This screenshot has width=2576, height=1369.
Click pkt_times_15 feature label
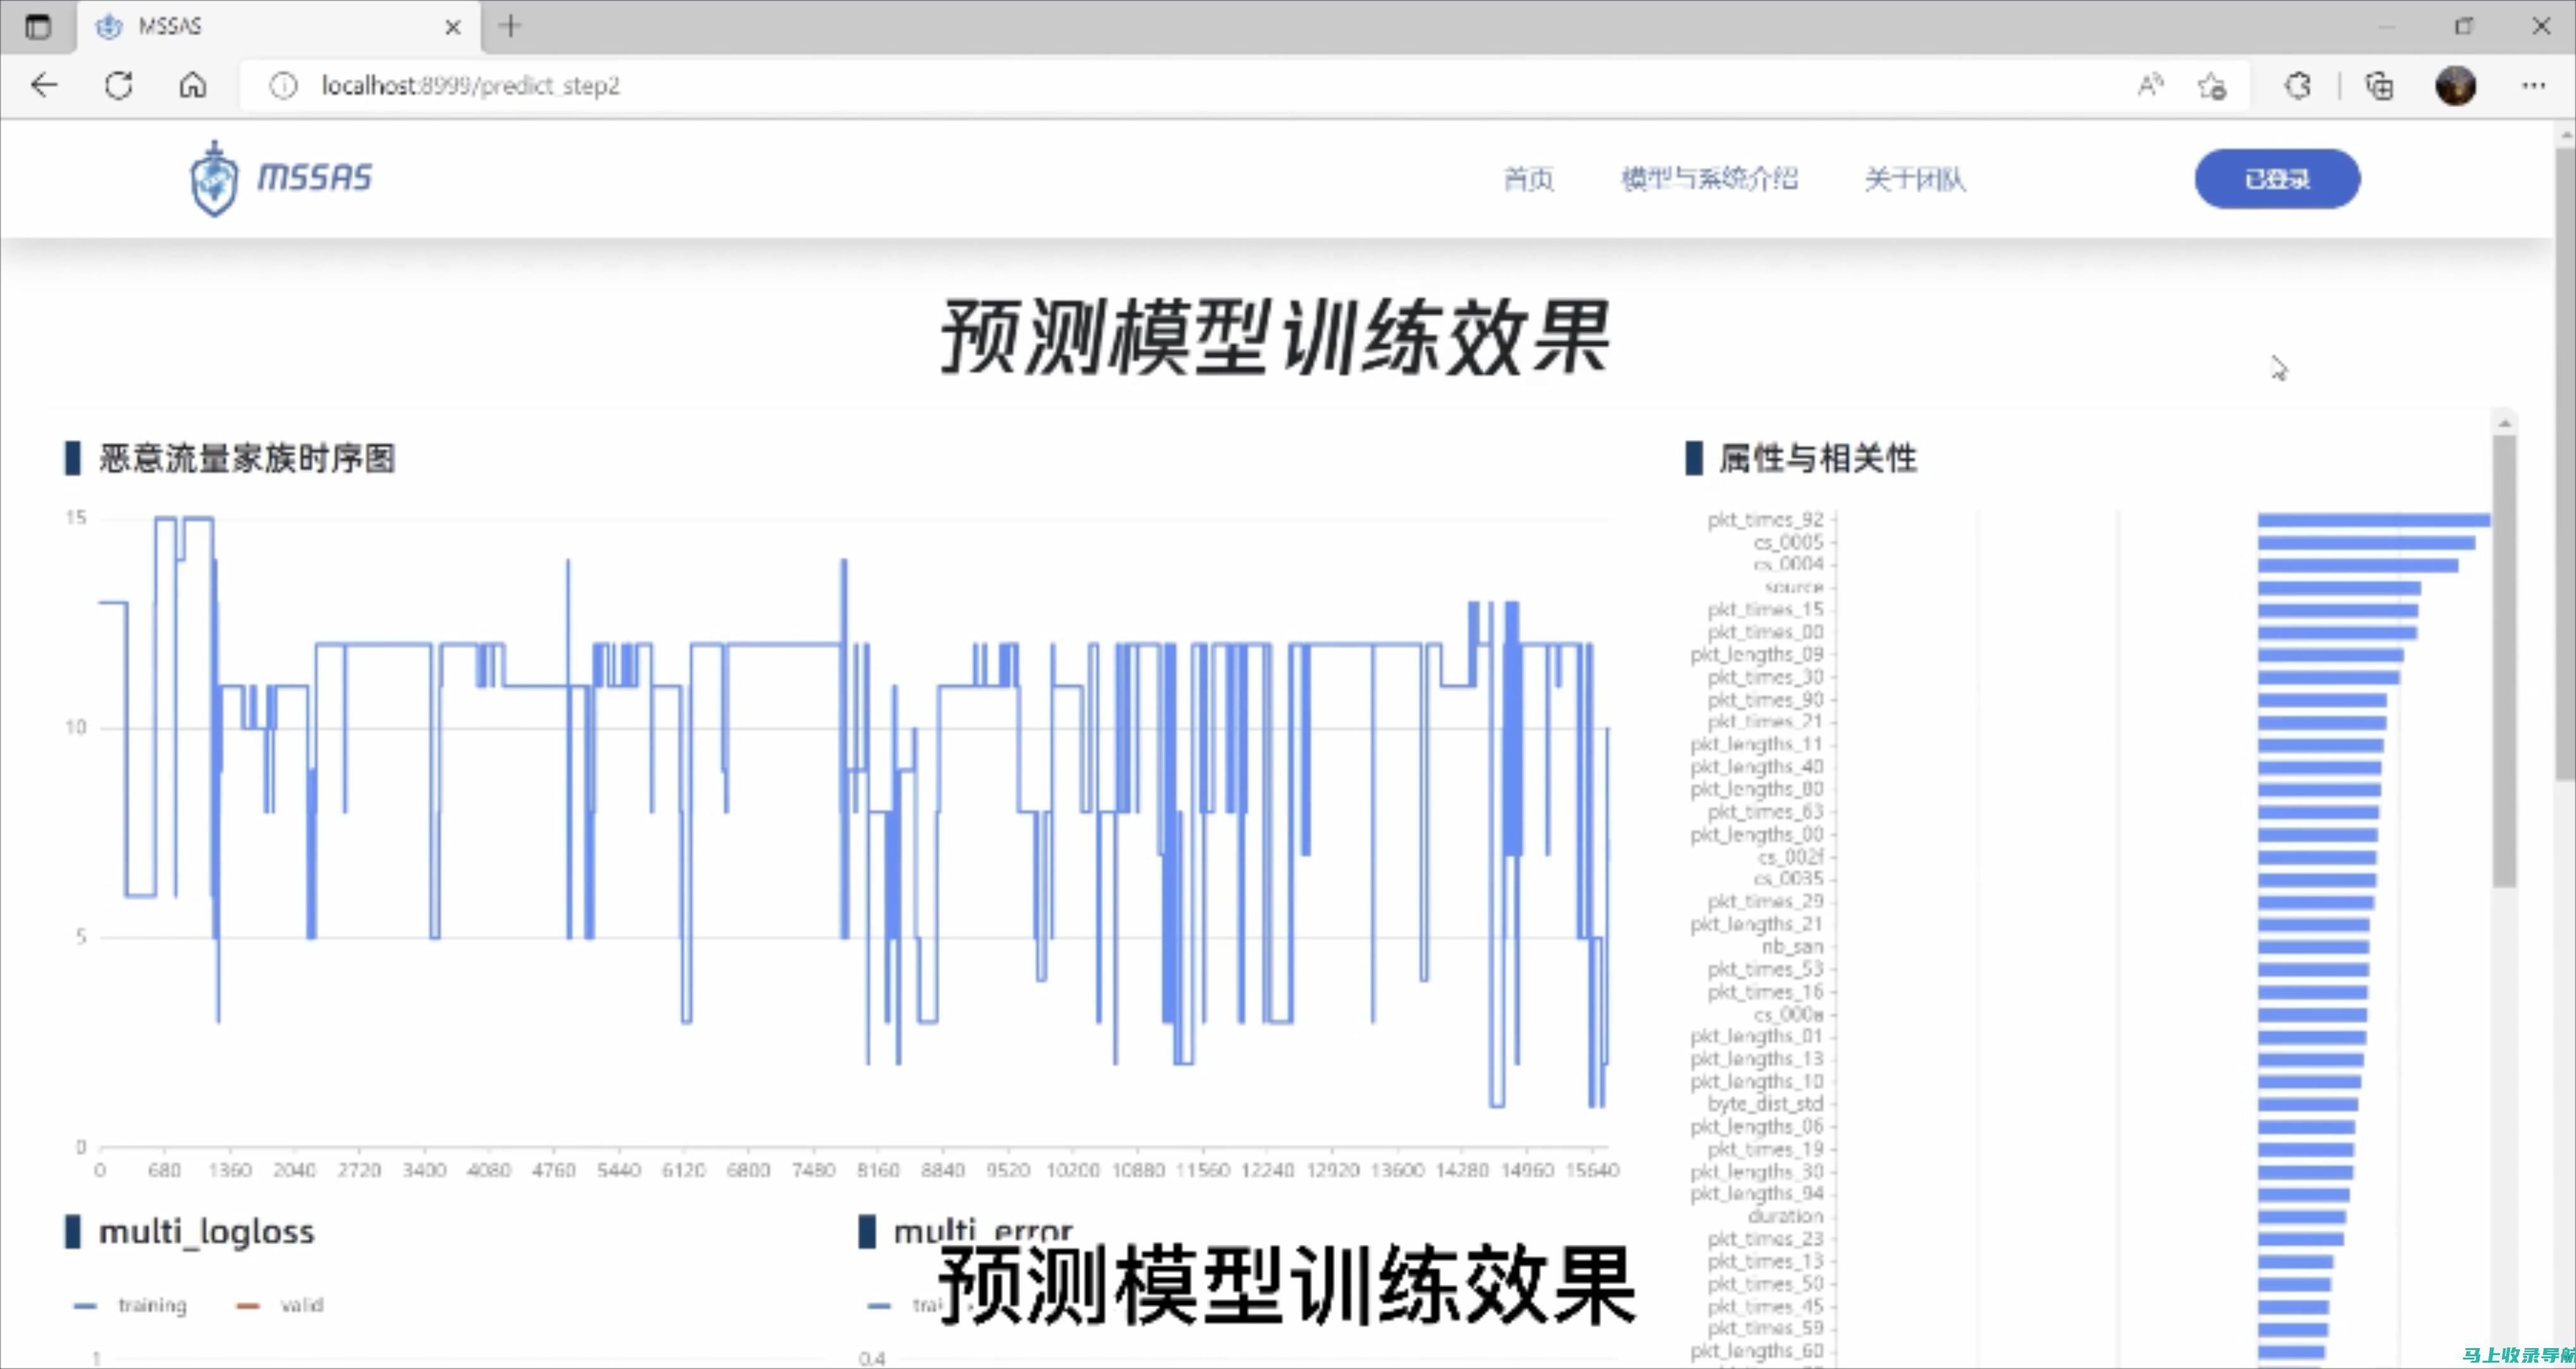coord(1765,609)
